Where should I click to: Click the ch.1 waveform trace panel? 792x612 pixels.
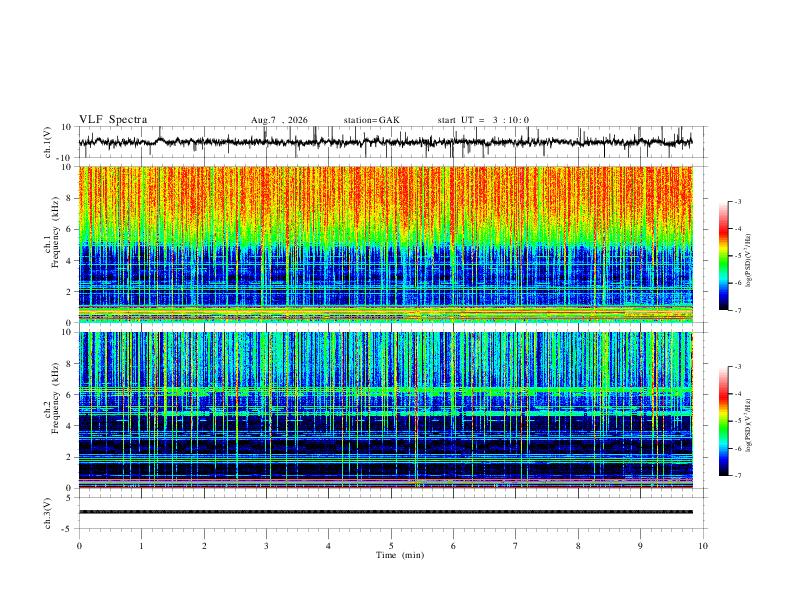pos(385,142)
